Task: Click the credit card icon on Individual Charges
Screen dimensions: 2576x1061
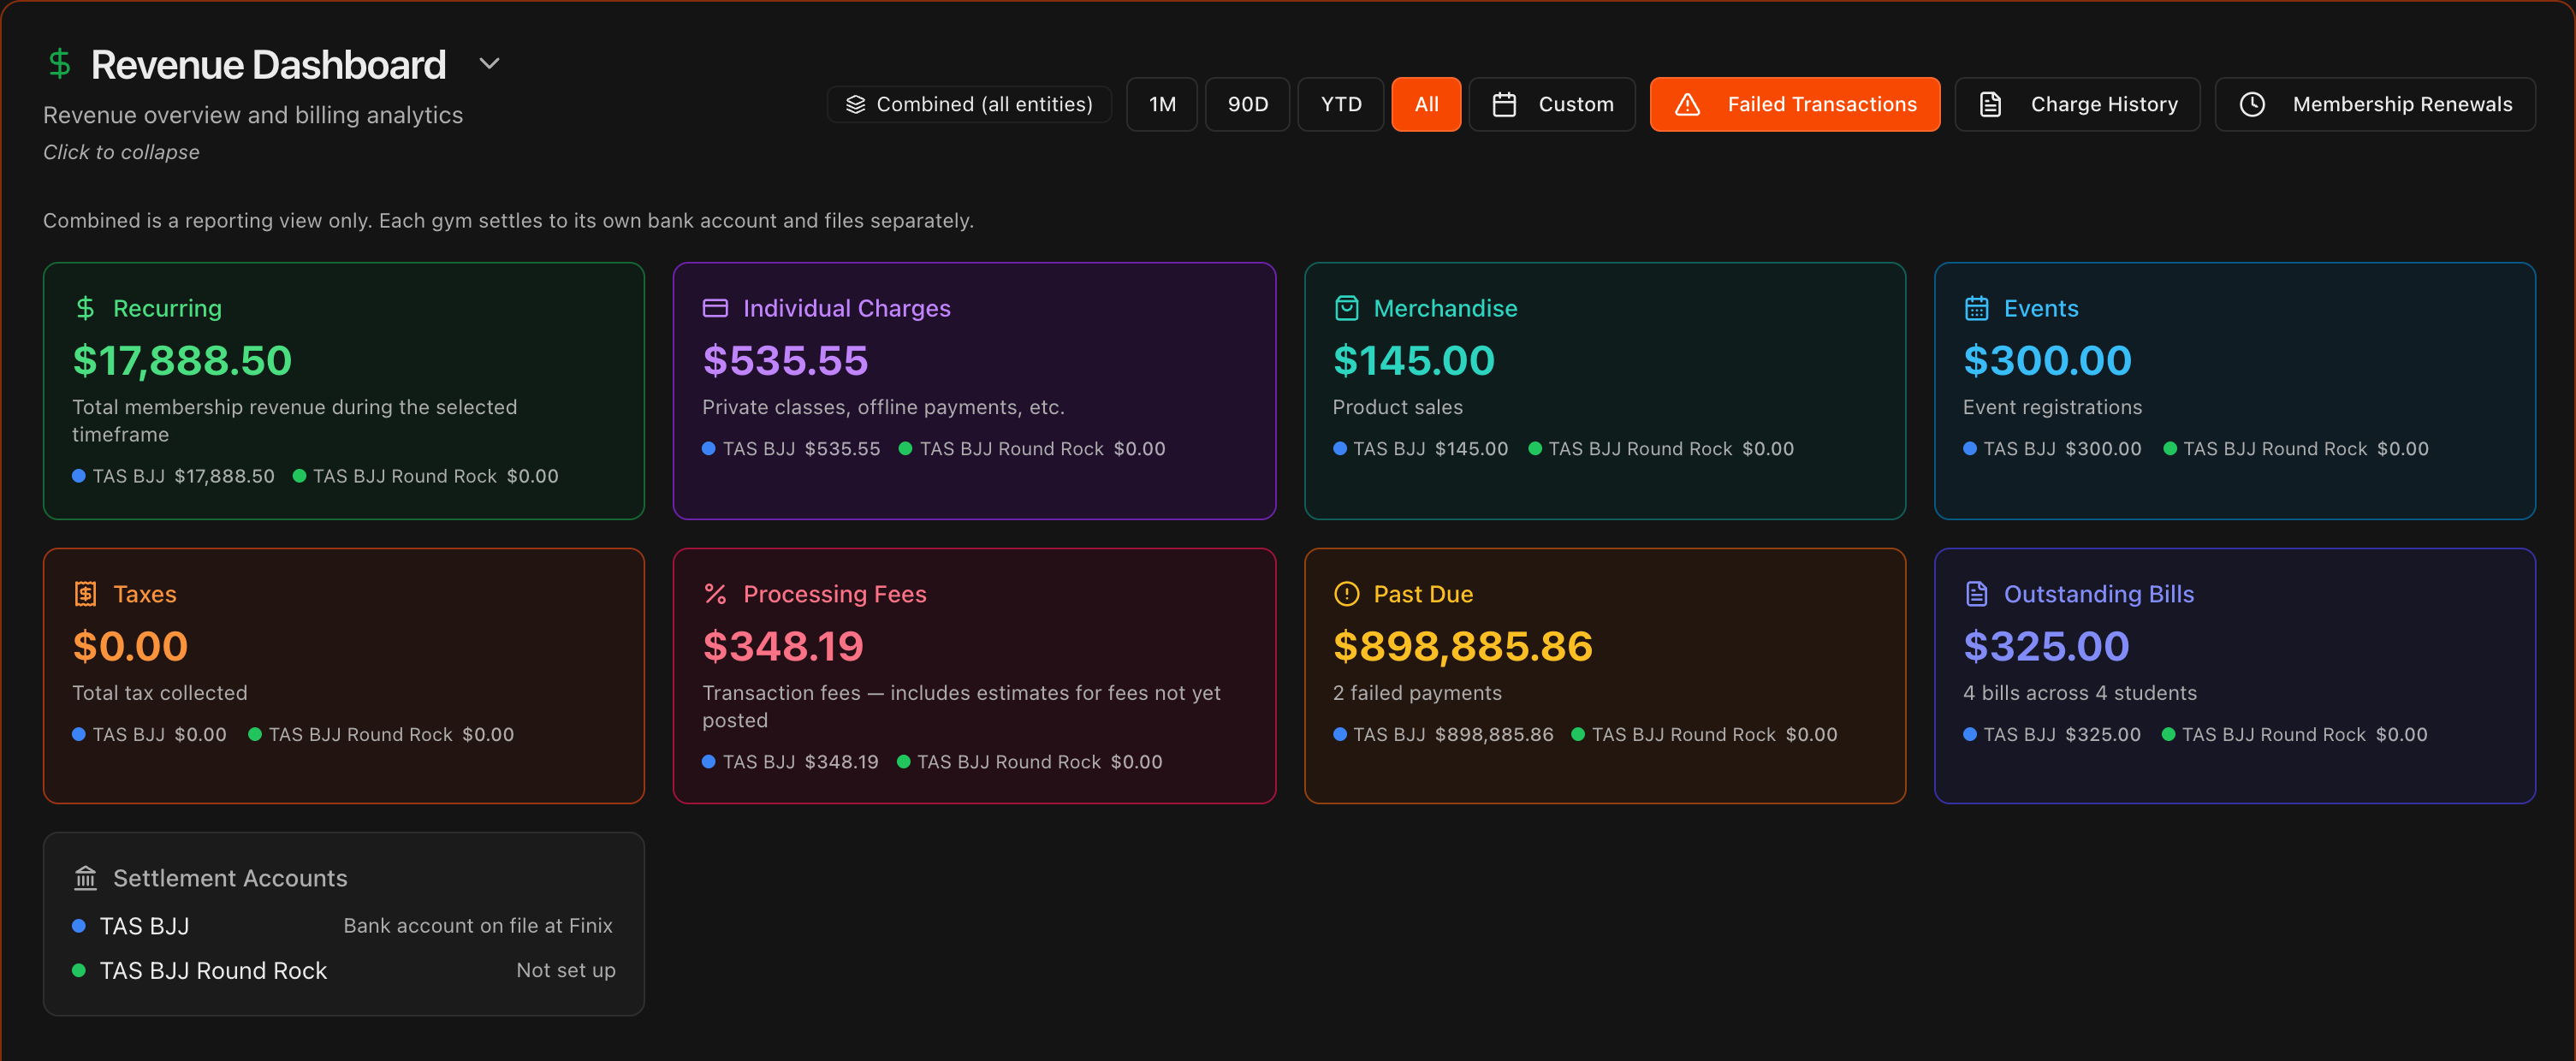Action: tap(715, 308)
